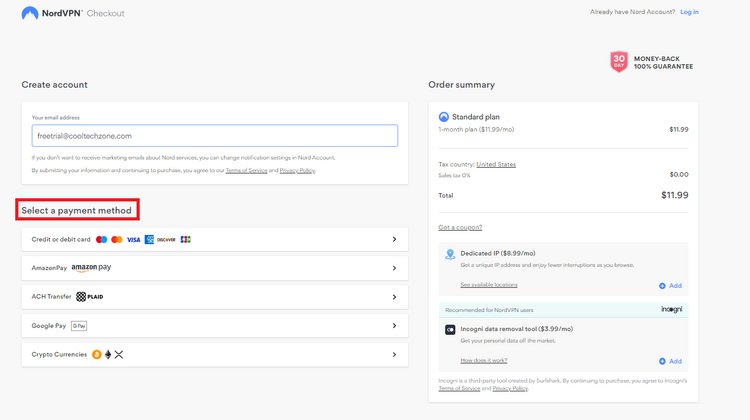This screenshot has height=420, width=750.
Task: Open Incogni's Terms of Service link
Action: point(459,388)
